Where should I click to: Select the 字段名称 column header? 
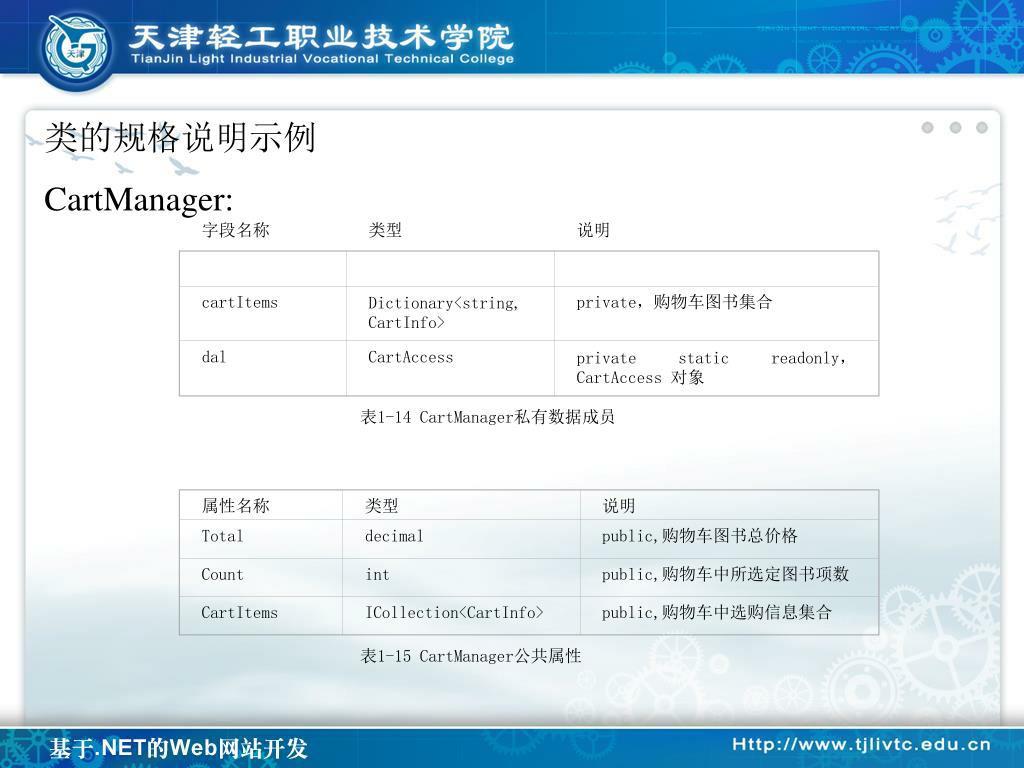pos(235,230)
